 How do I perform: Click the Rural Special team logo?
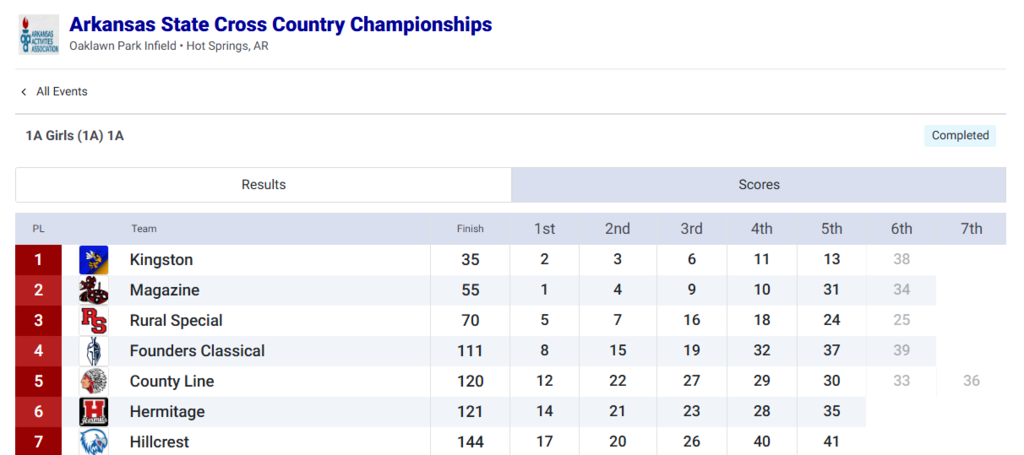[94, 321]
